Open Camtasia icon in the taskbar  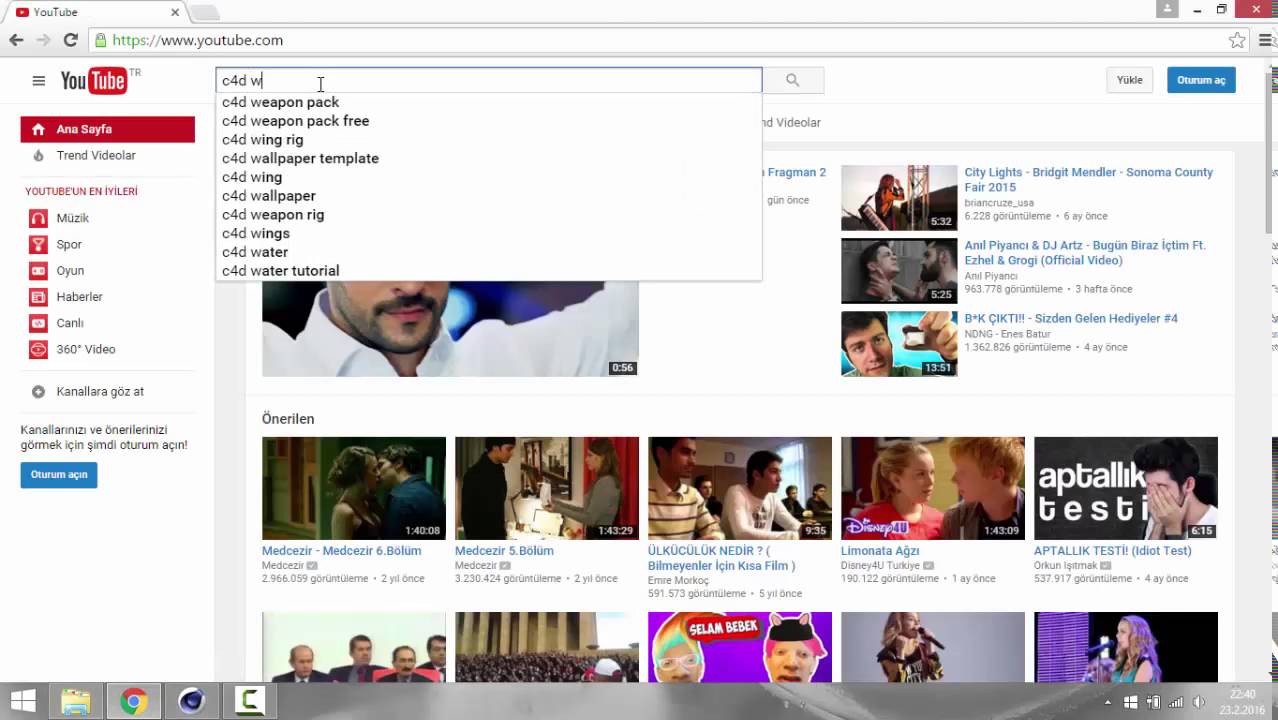point(249,702)
